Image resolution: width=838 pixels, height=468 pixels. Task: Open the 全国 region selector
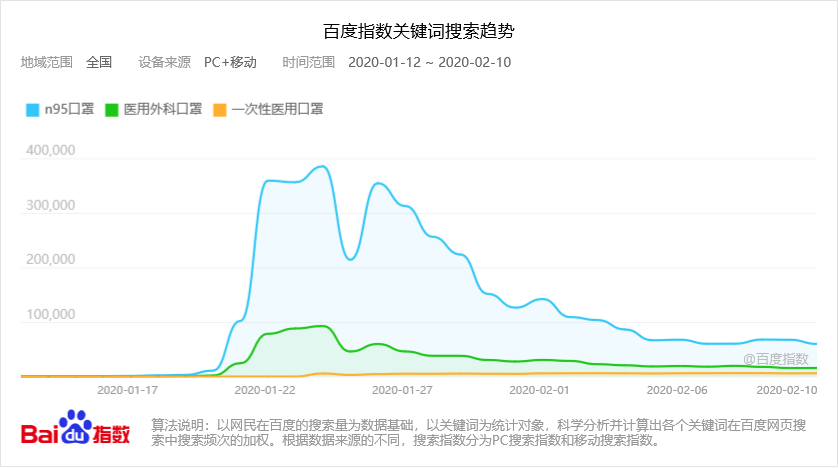[x=99, y=62]
